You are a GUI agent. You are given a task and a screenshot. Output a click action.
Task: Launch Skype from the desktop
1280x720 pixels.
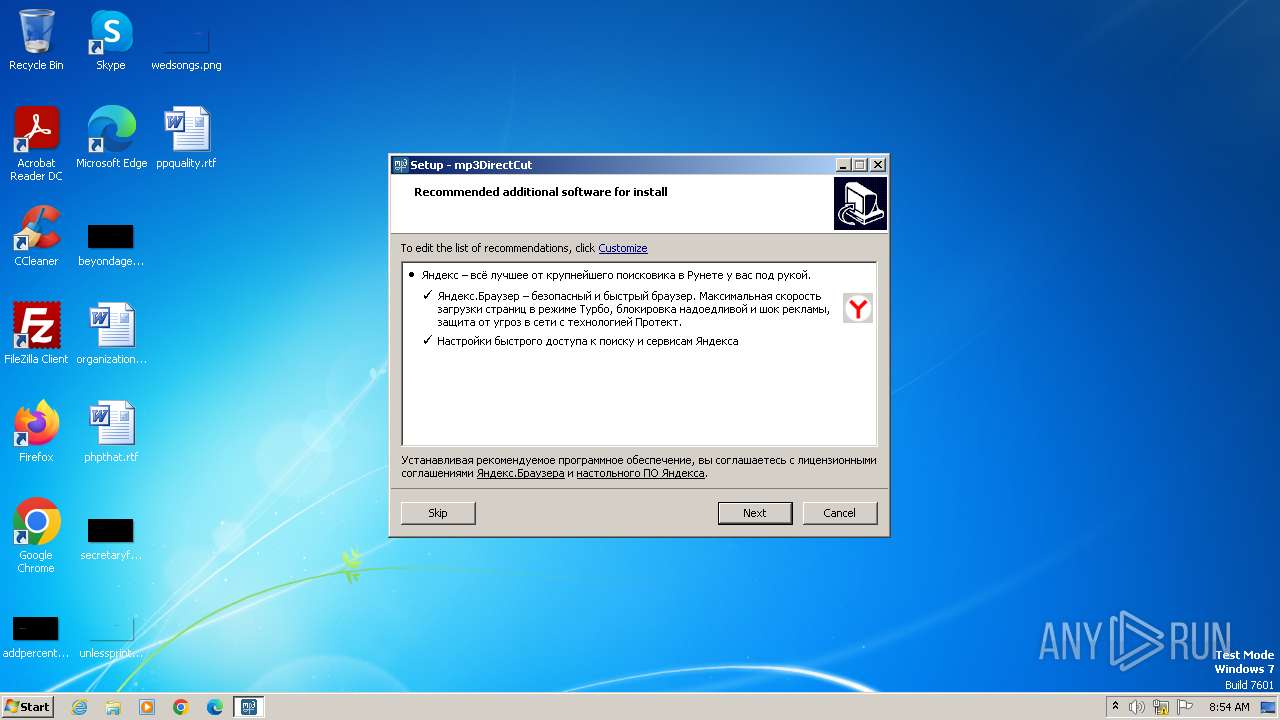point(110,40)
